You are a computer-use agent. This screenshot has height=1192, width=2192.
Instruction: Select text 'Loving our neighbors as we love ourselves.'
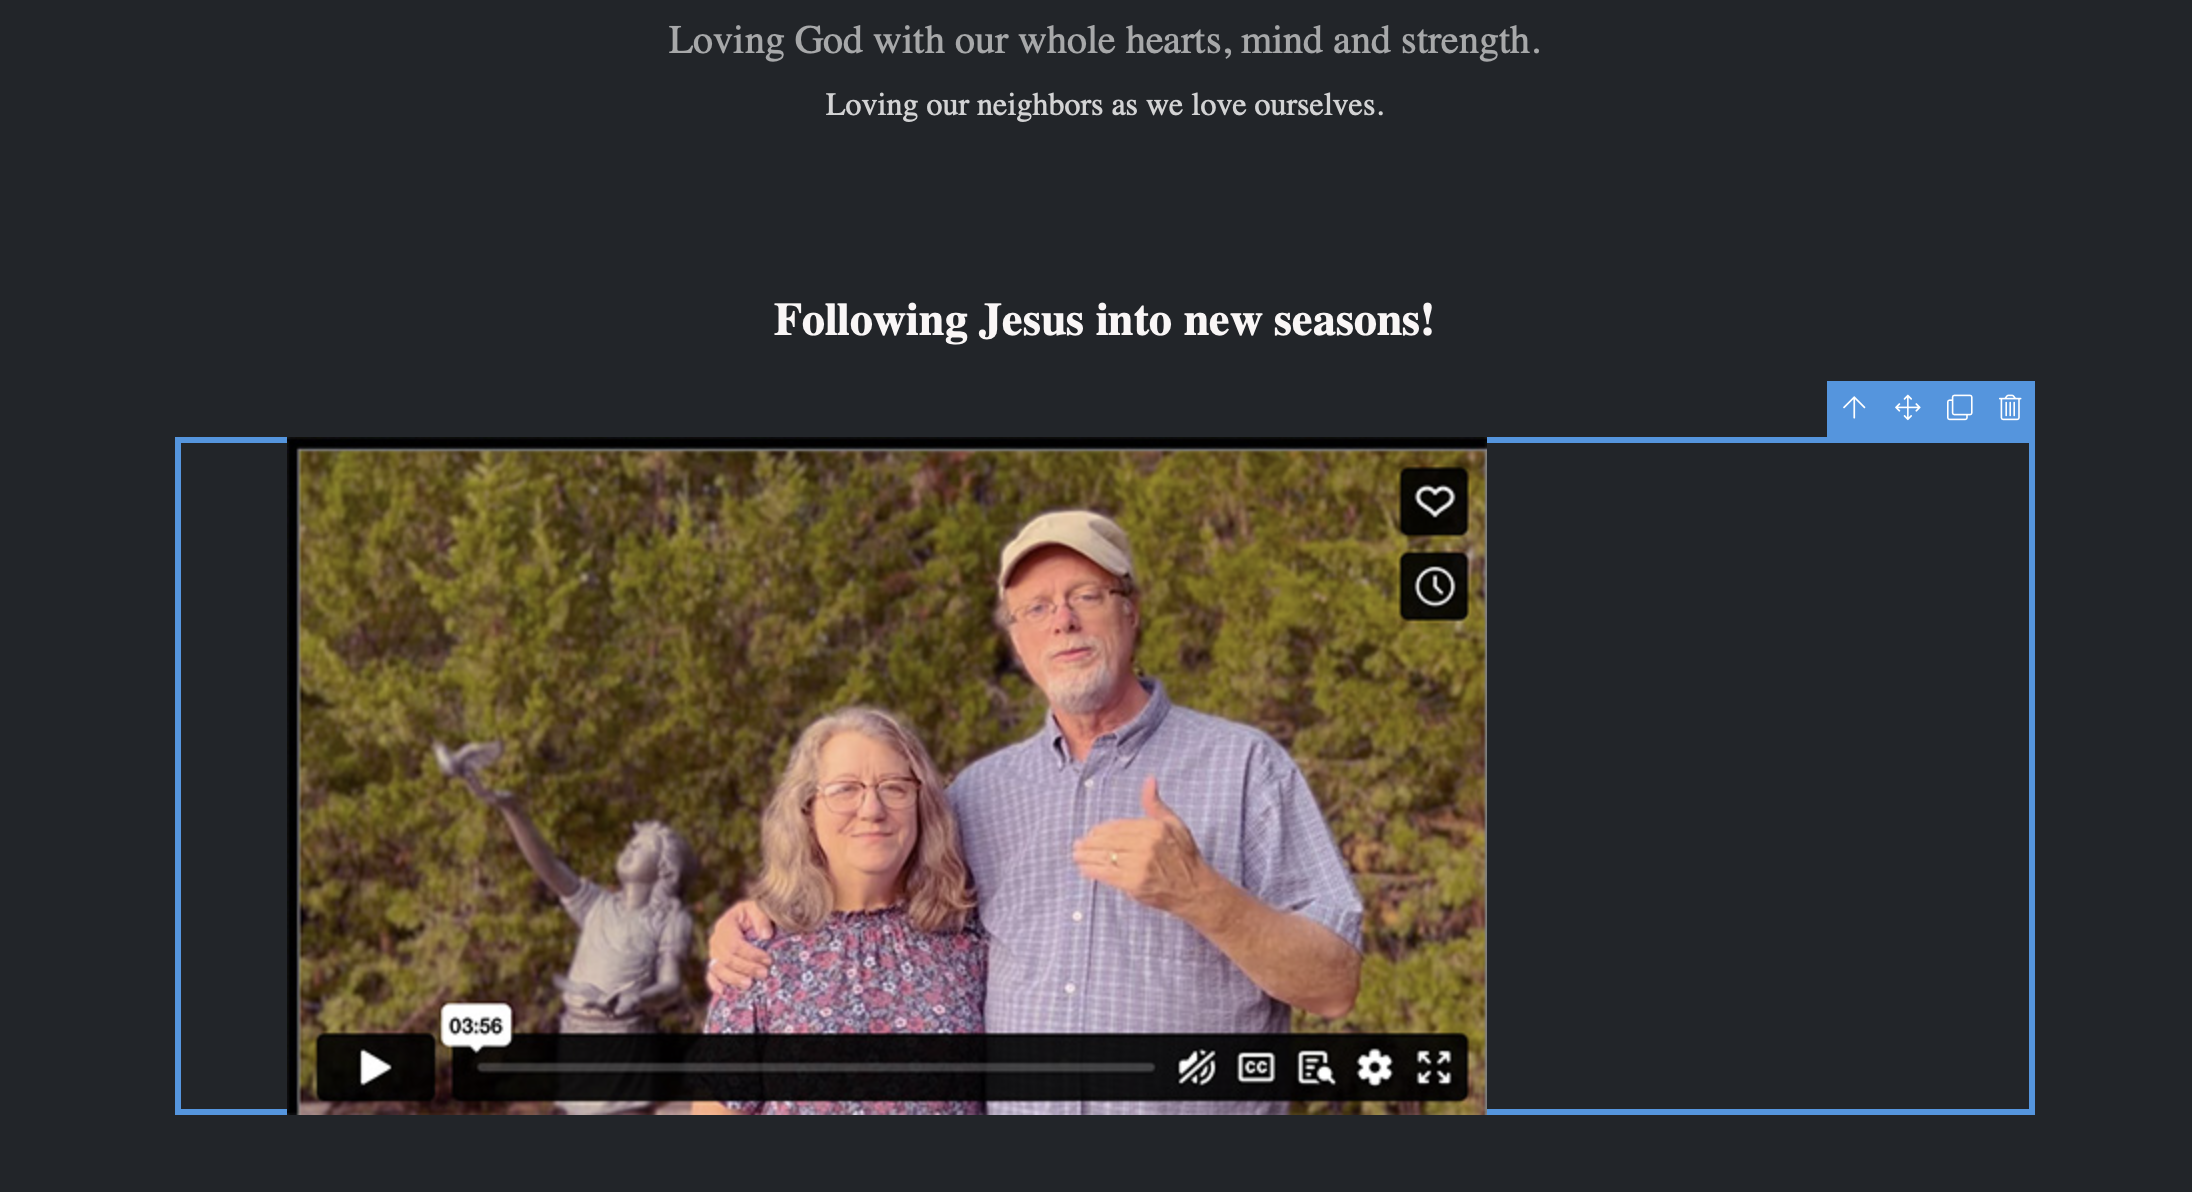(1104, 105)
